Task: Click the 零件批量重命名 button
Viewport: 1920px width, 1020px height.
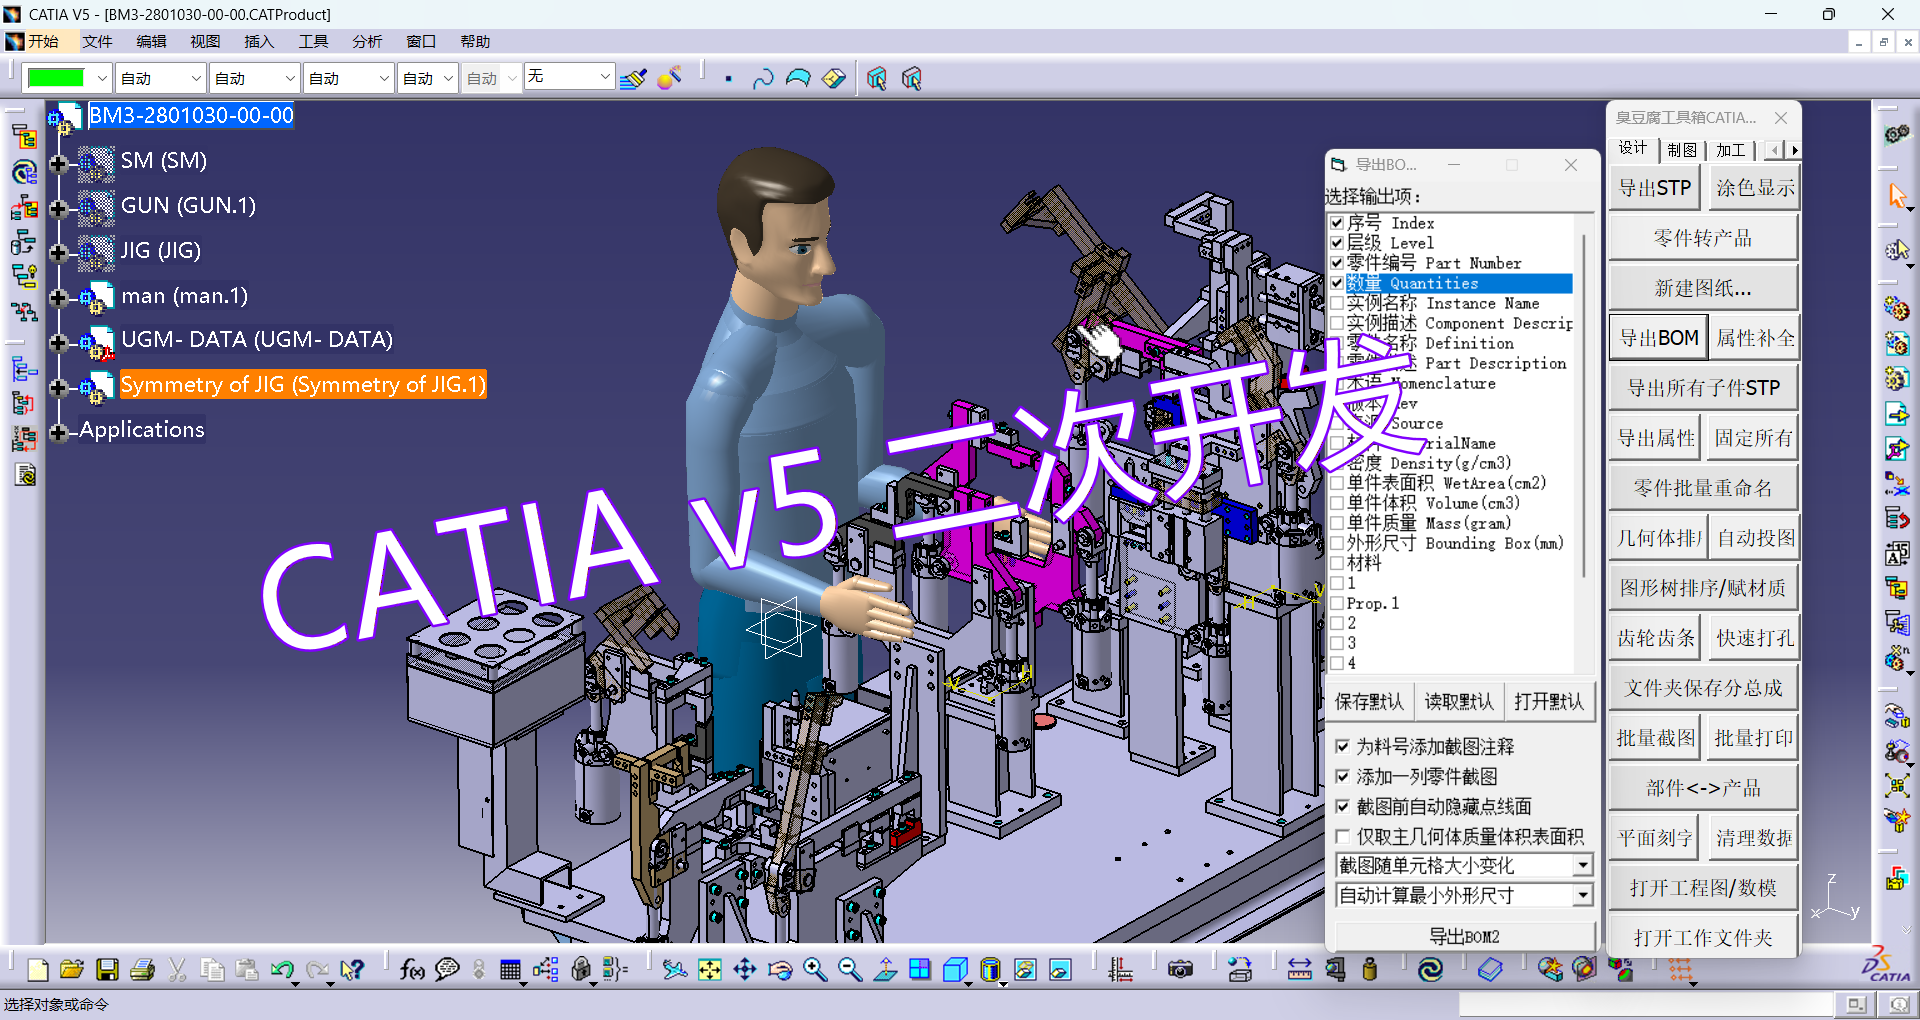Action: 1703,488
